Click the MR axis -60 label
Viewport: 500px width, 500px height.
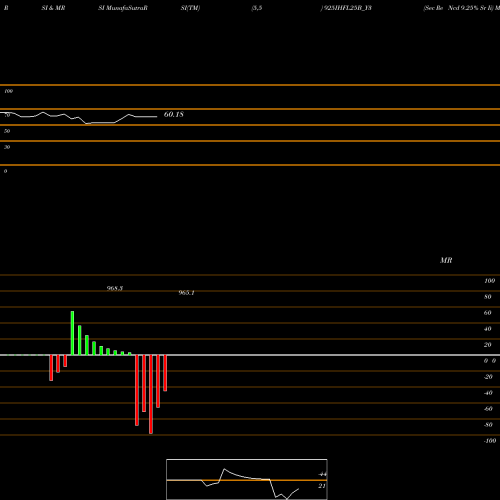pyautogui.click(x=488, y=409)
